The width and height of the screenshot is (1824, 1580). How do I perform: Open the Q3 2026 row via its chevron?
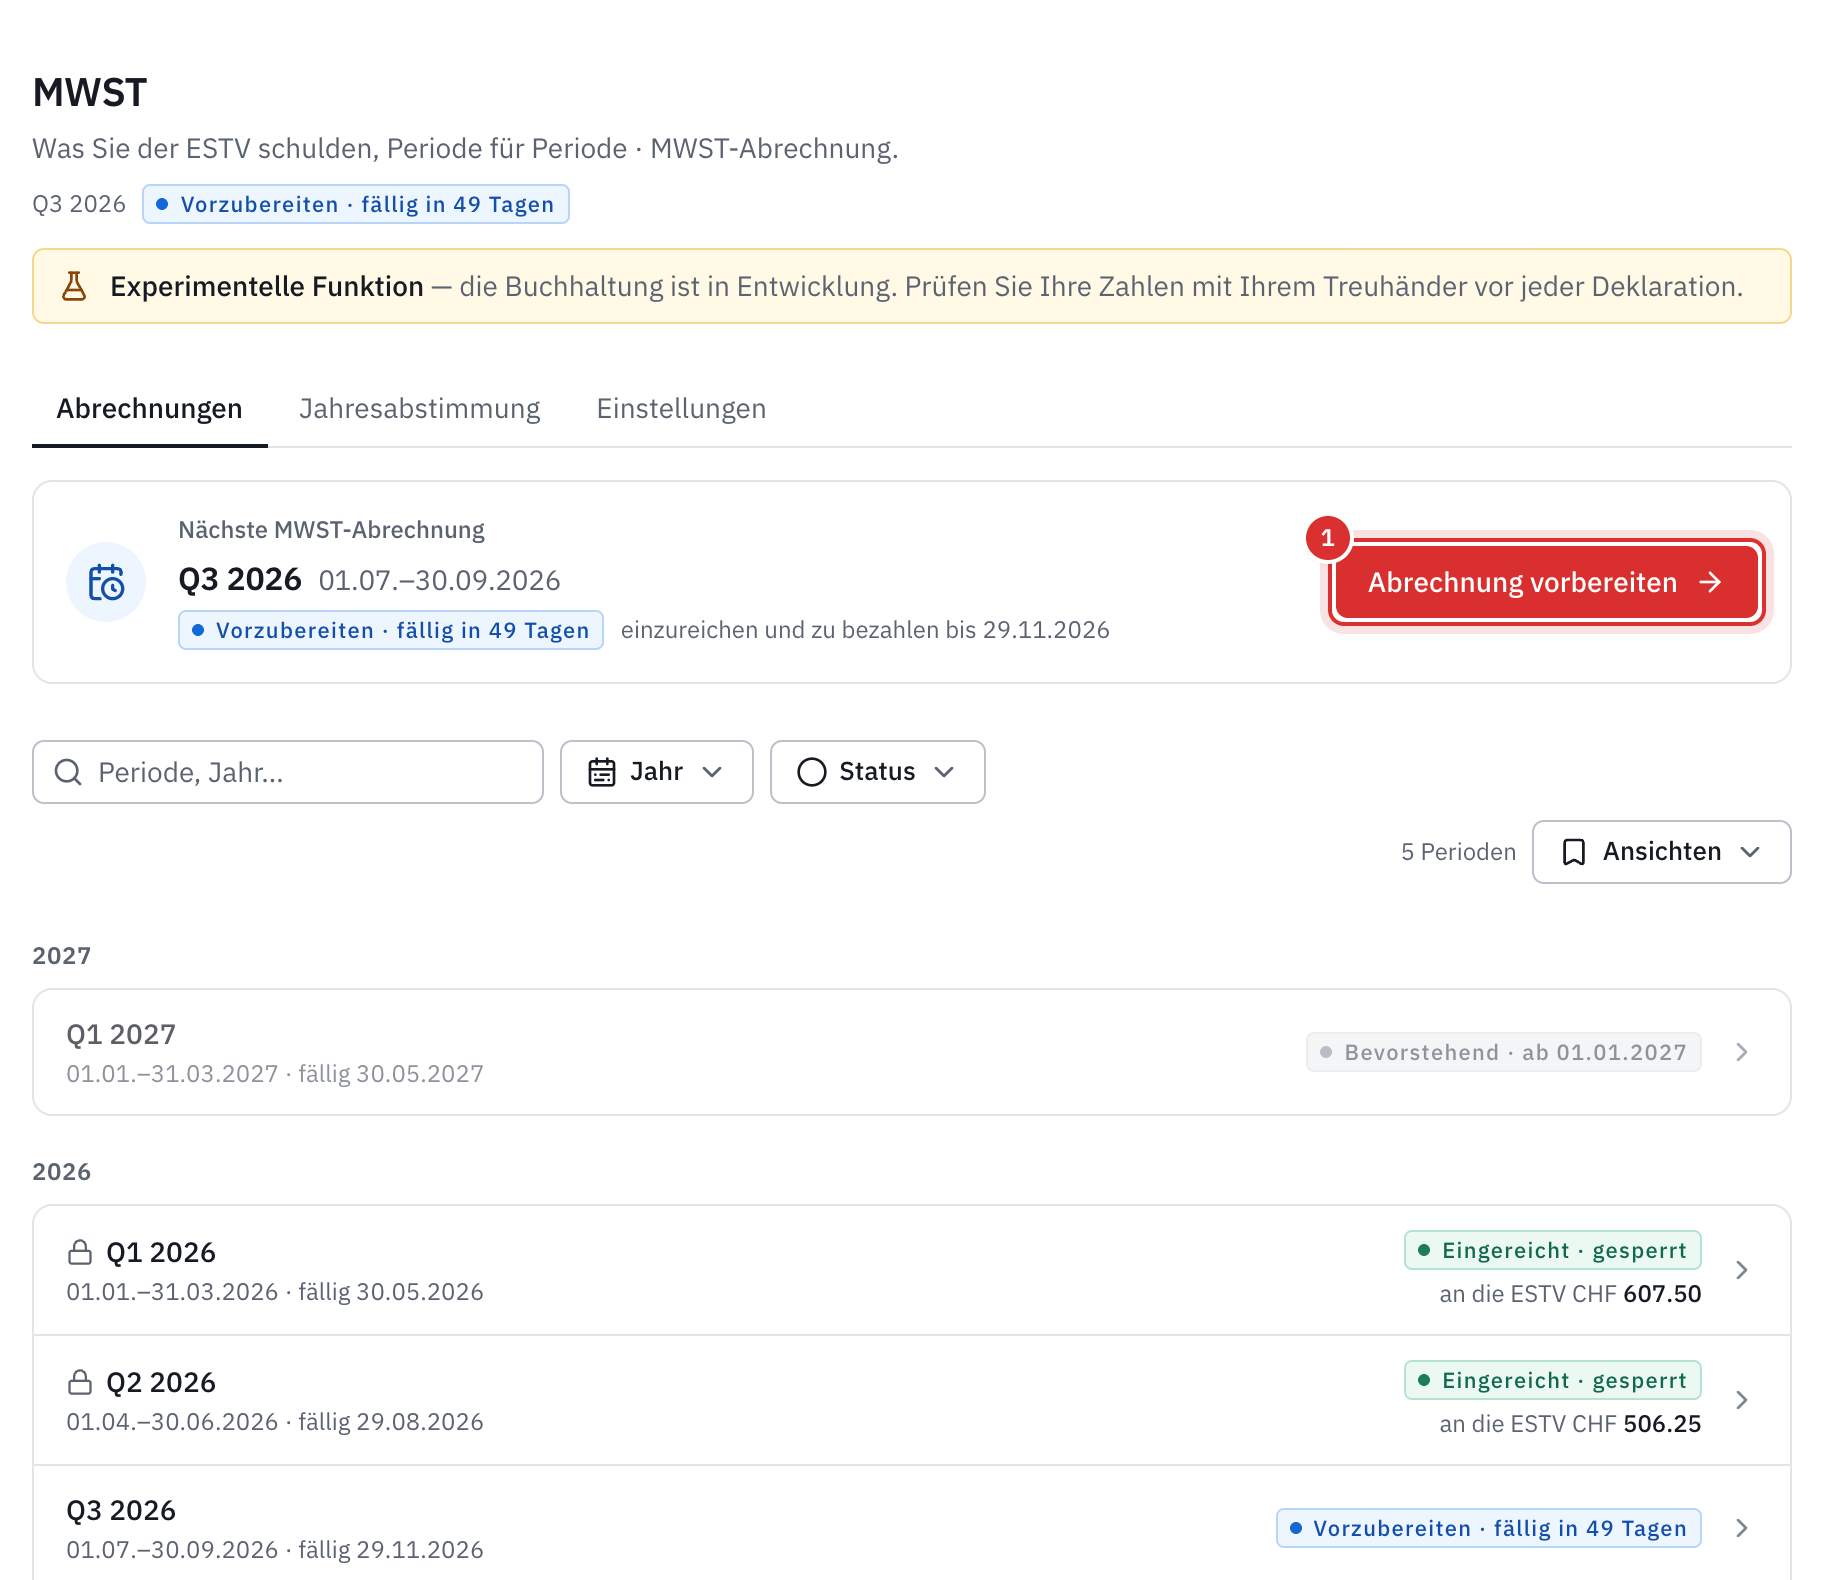point(1742,1528)
